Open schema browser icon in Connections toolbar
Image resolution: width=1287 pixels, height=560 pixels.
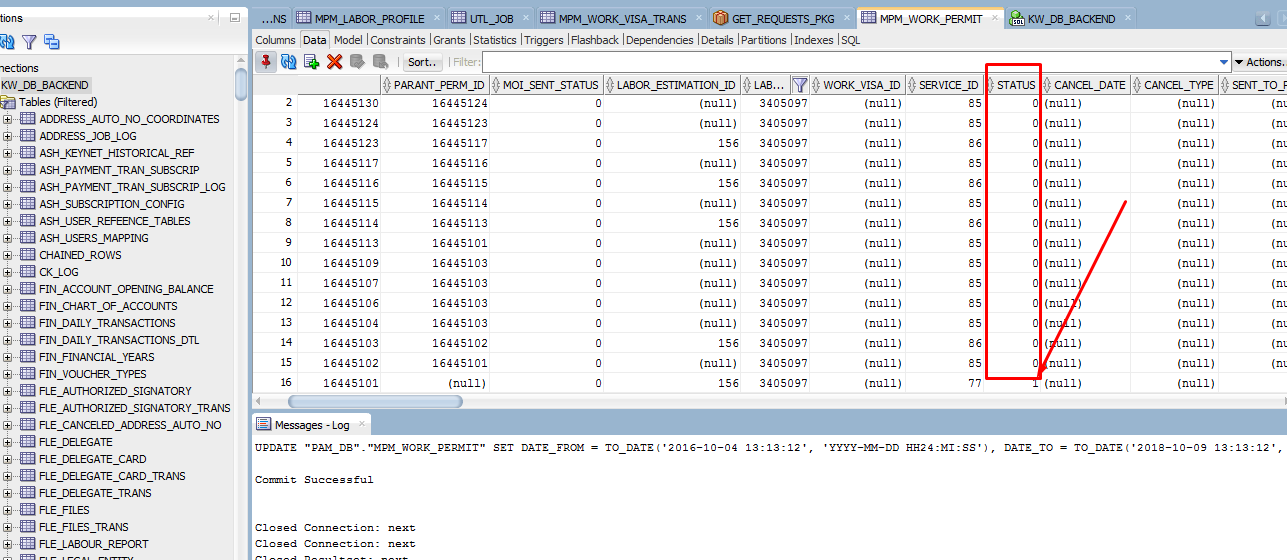click(x=52, y=42)
